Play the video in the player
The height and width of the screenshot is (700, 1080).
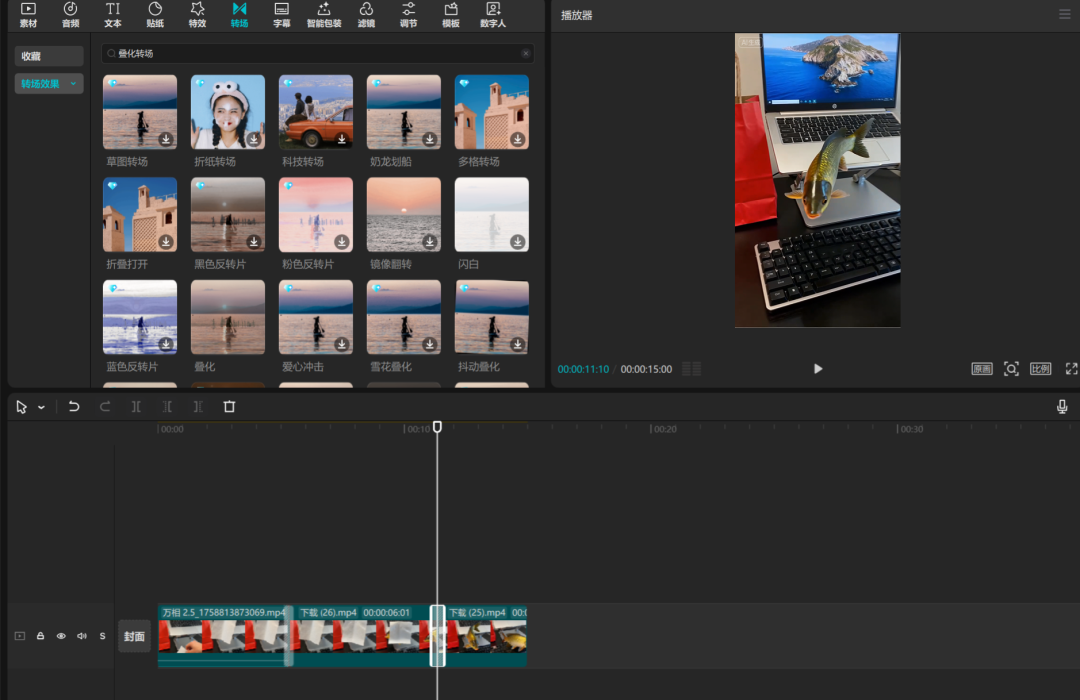(x=818, y=369)
